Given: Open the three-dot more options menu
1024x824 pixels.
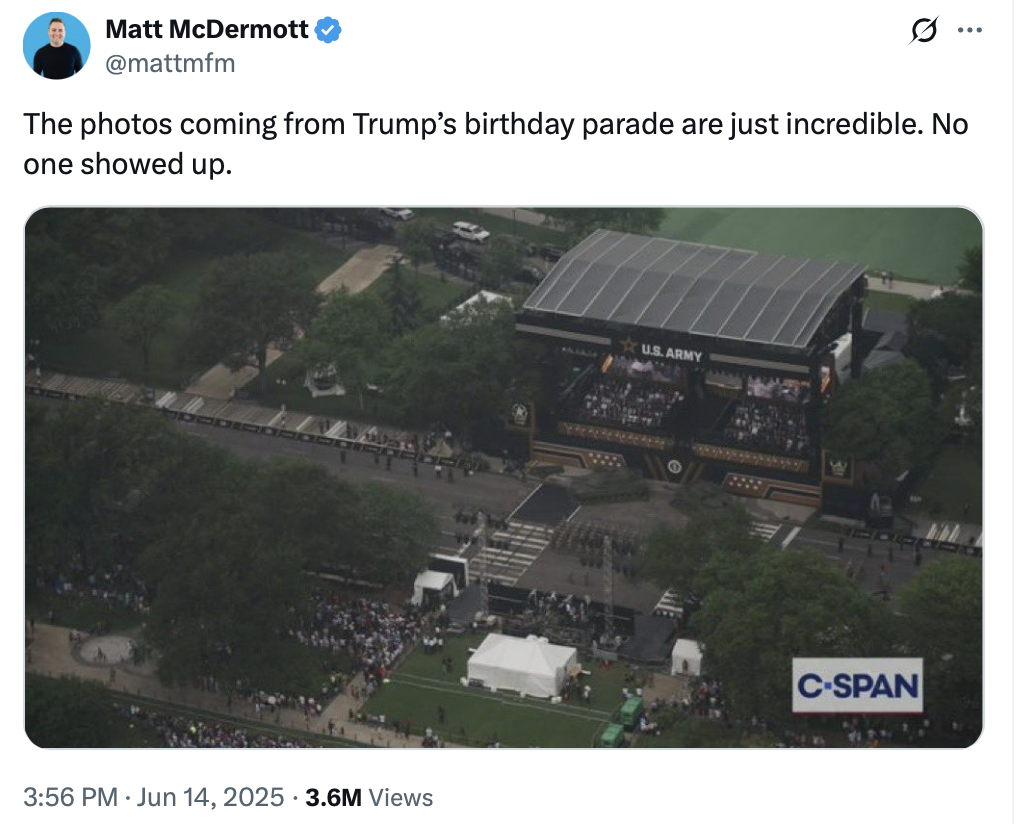Looking at the screenshot, I should 970,30.
